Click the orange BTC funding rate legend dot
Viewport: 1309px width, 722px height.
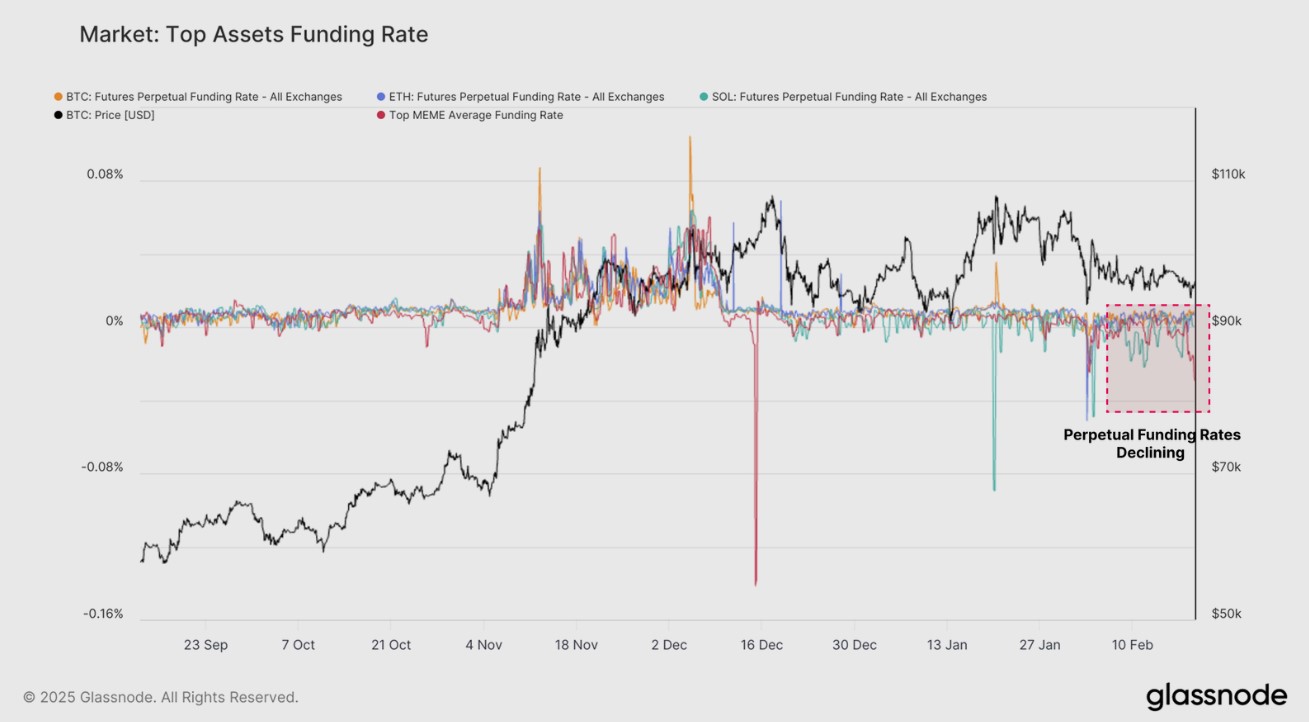coord(58,97)
